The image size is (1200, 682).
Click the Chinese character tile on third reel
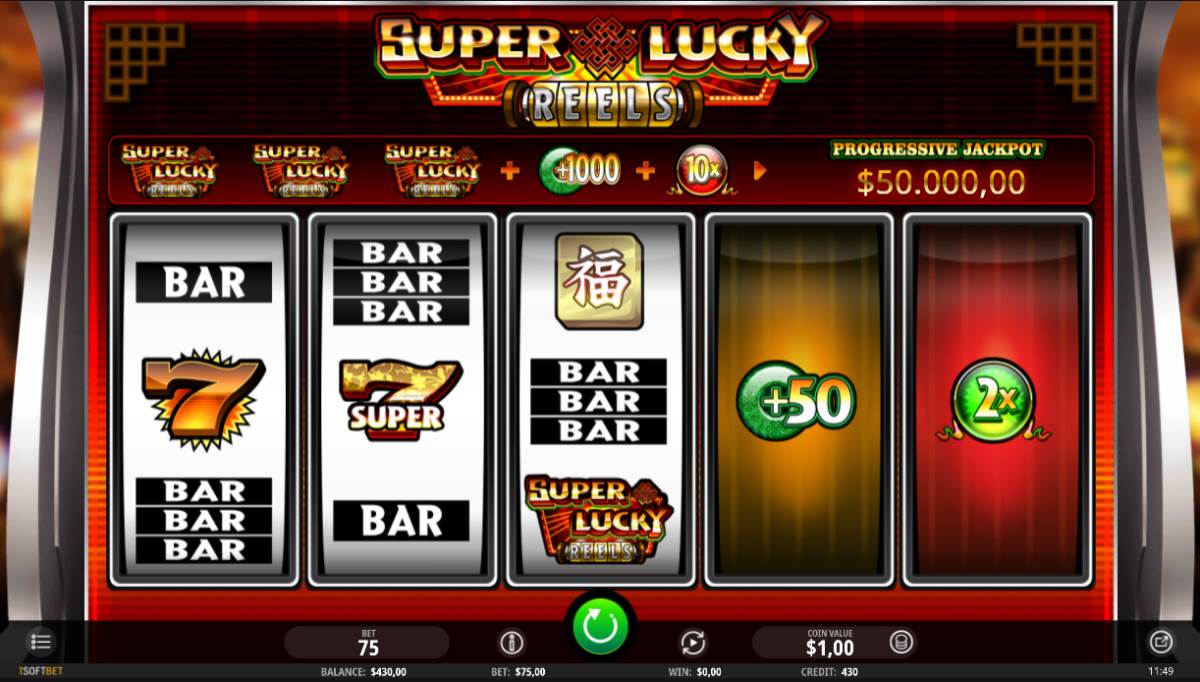600,281
